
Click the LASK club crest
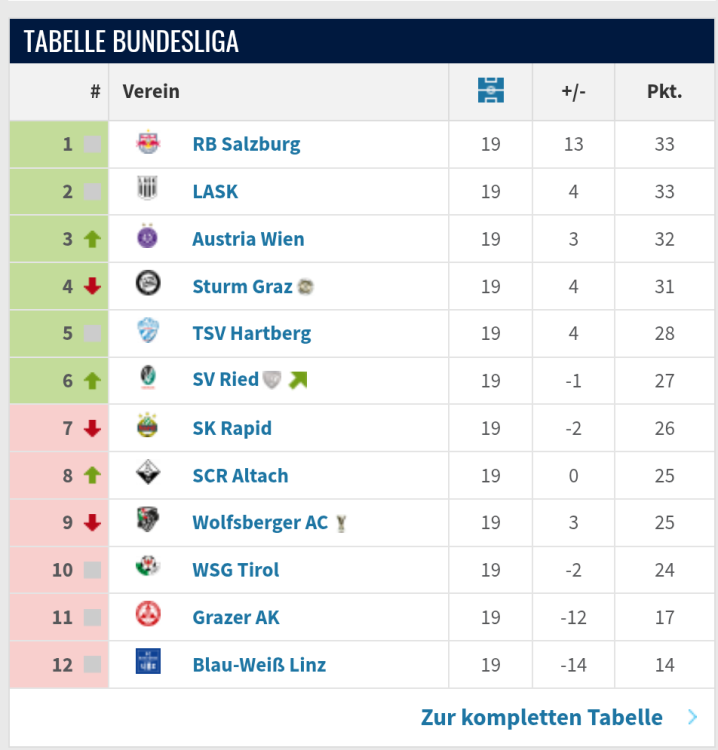click(x=148, y=191)
